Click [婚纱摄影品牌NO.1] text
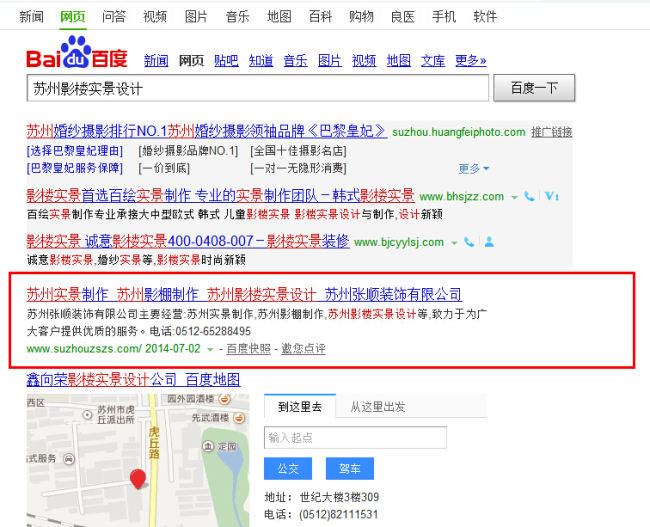The height and width of the screenshot is (527, 650). (x=189, y=151)
